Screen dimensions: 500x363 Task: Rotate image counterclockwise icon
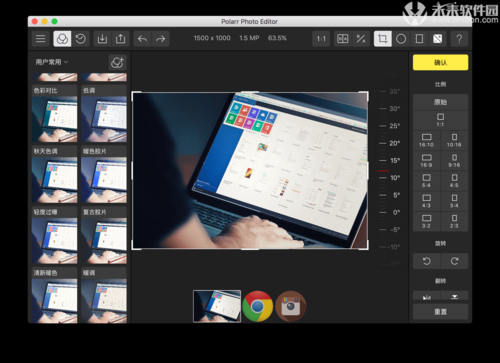427,261
